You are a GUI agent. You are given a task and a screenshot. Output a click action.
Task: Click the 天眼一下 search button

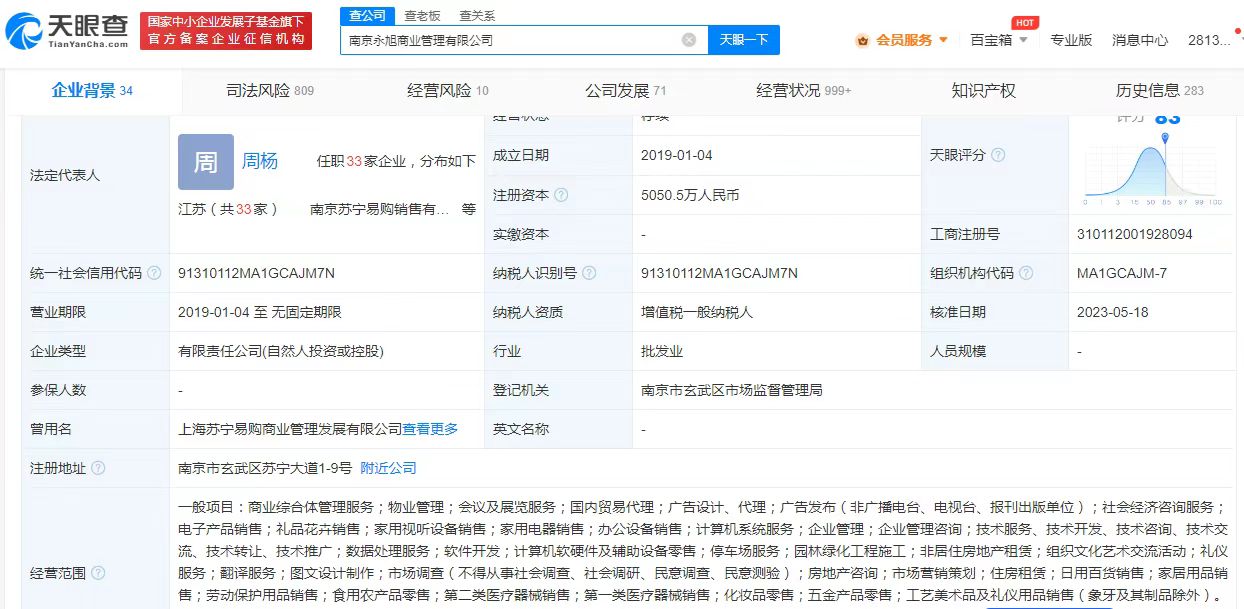coord(744,40)
